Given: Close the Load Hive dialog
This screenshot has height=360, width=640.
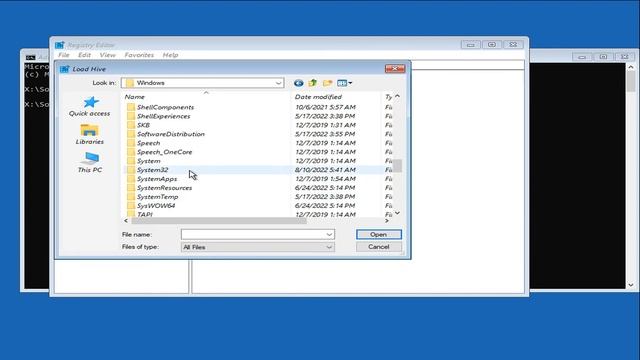Looking at the screenshot, I should click(395, 69).
